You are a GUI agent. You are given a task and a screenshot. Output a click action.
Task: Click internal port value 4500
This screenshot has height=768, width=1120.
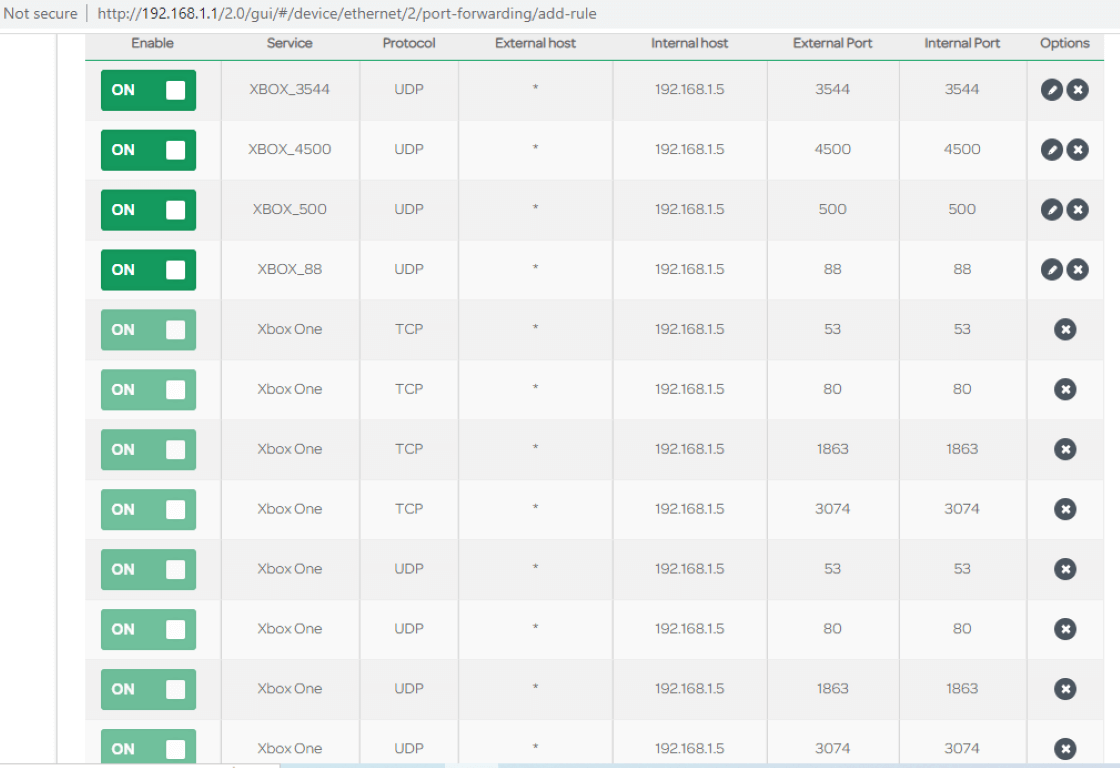(x=962, y=149)
